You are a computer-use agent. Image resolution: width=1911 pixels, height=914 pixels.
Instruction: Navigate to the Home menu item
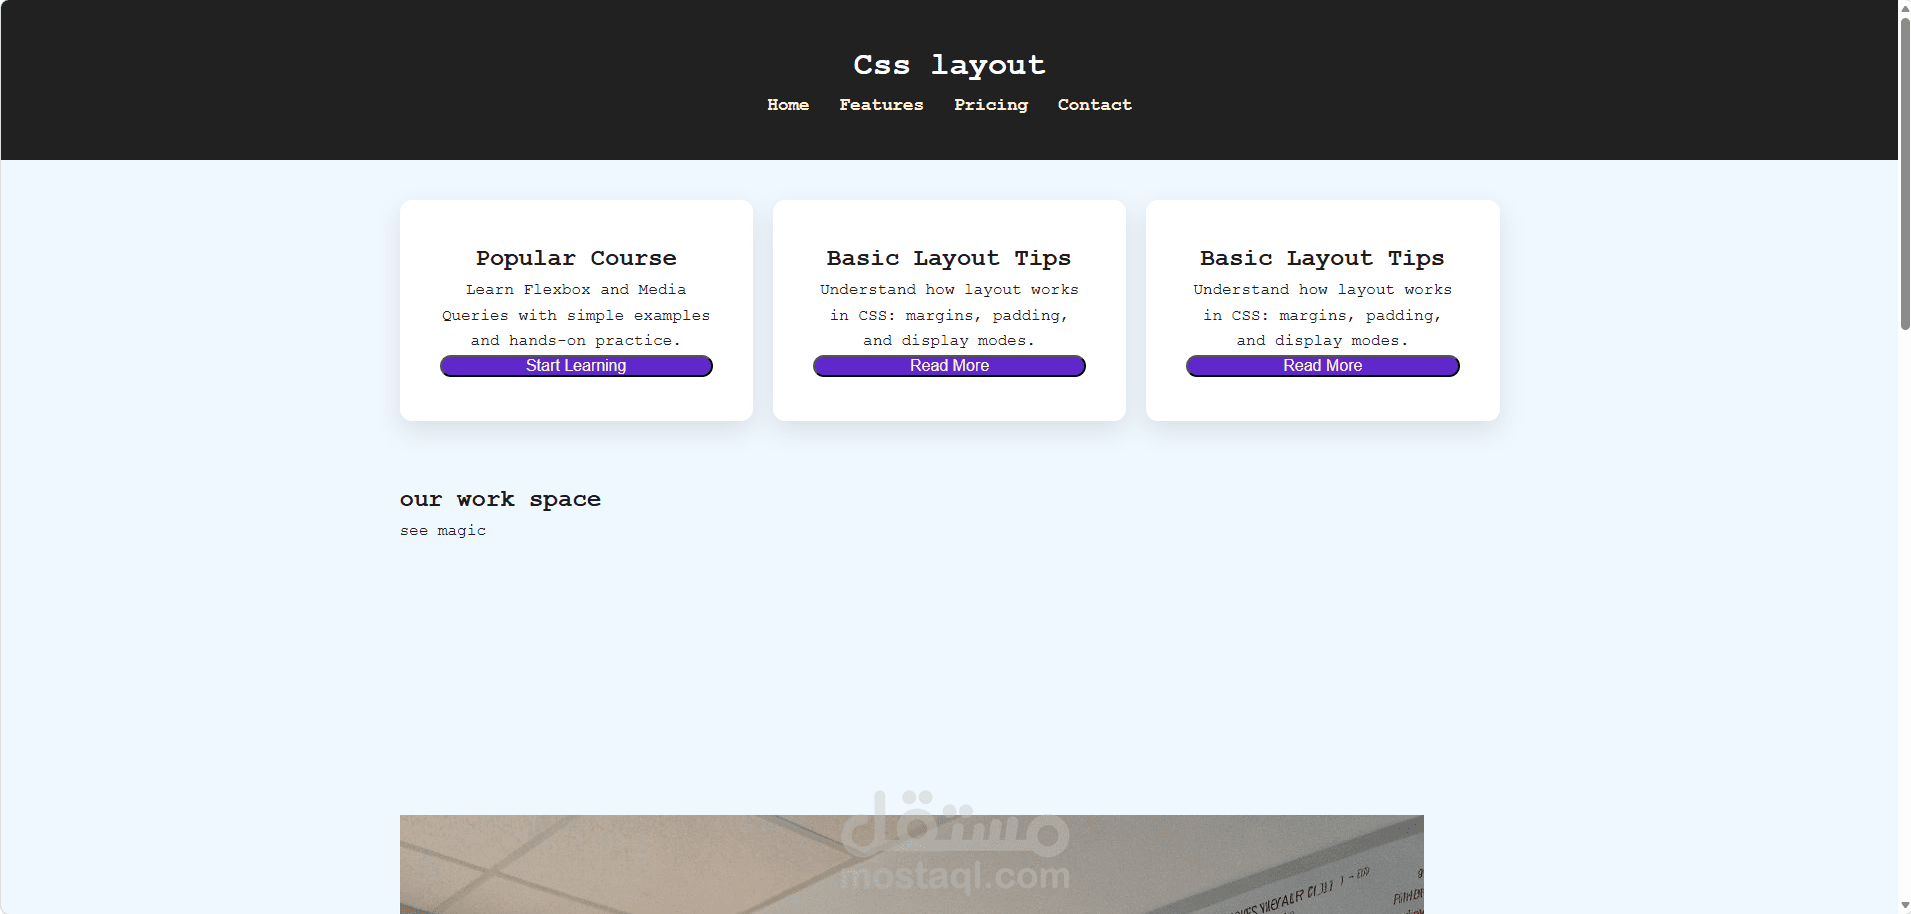click(788, 105)
